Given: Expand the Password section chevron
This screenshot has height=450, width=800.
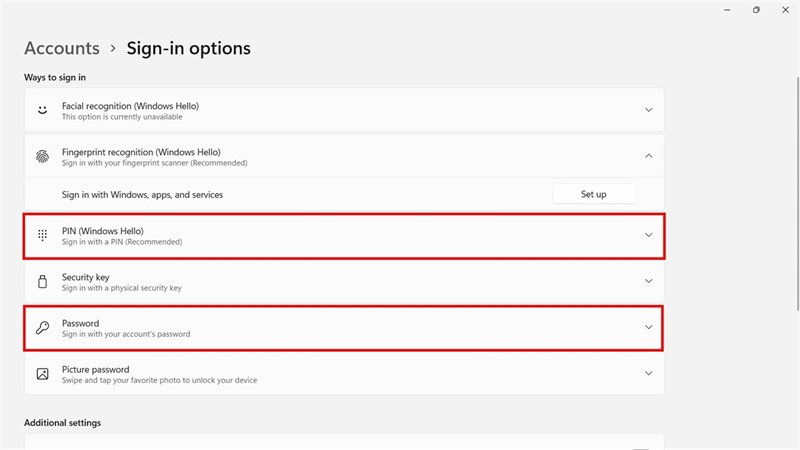Looking at the screenshot, I should (648, 327).
